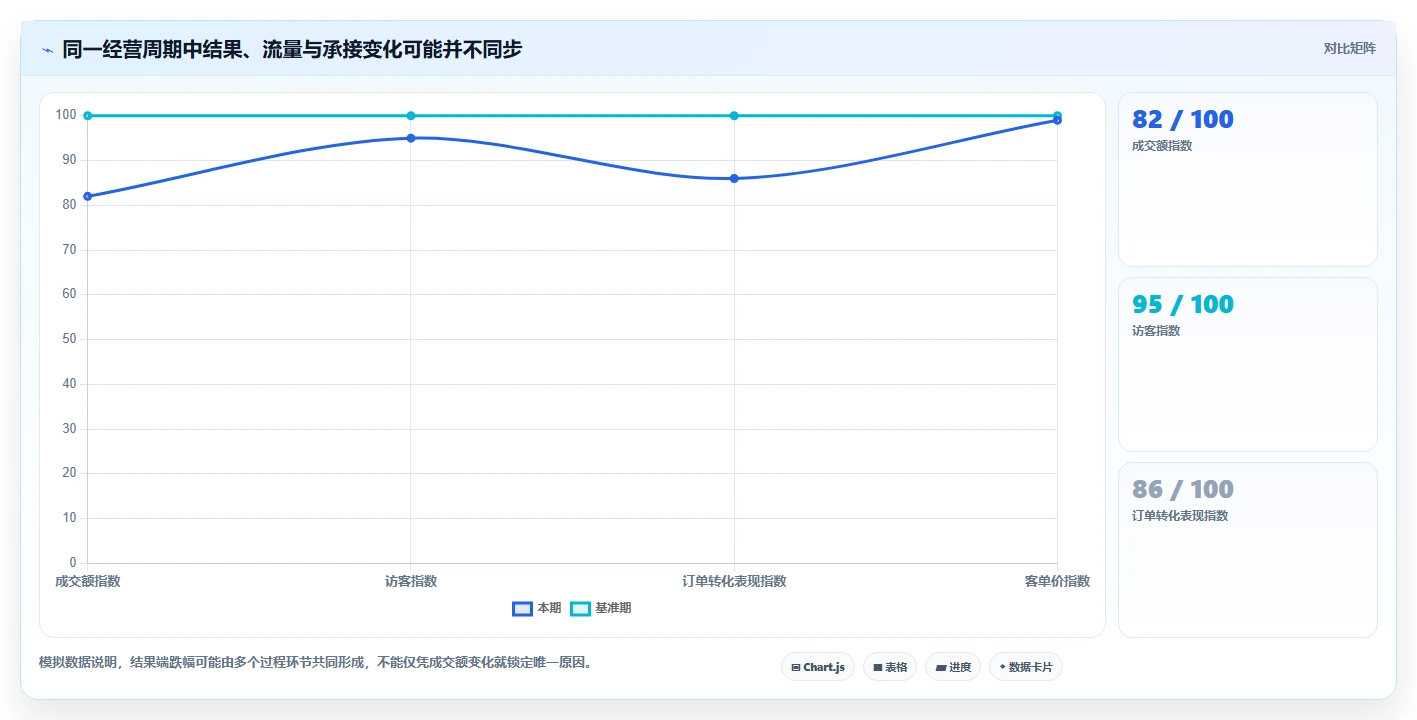Click the x-axis label 订单转化表现指数
Image resolution: width=1417 pixels, height=720 pixels.
[x=734, y=581]
